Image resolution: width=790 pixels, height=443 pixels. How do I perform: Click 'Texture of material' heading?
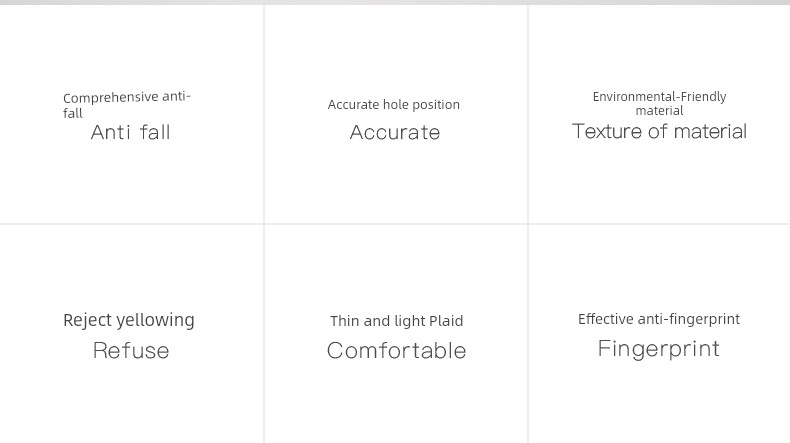(x=660, y=132)
